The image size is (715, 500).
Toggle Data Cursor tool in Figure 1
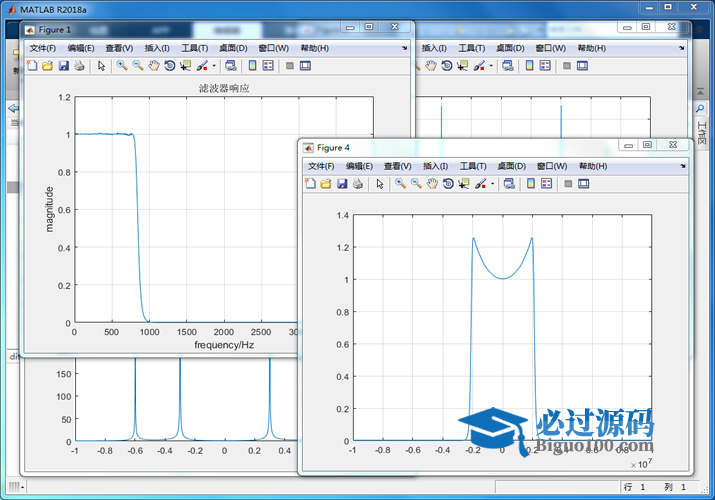185,66
